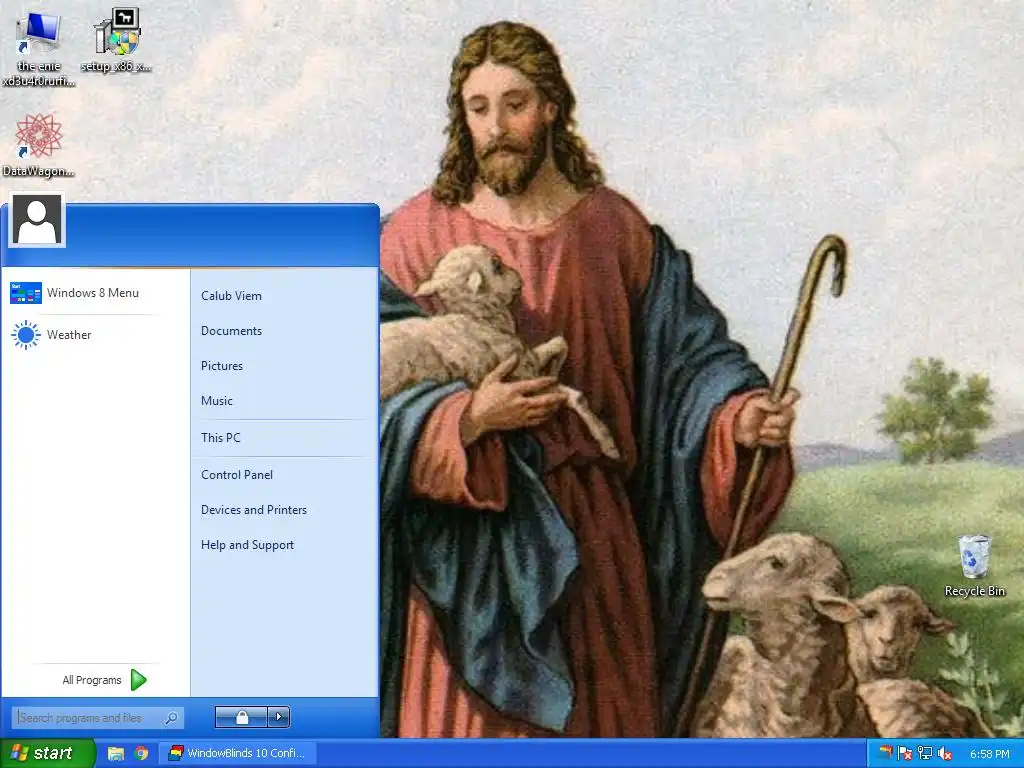Open Devices and Printers

[x=254, y=510]
